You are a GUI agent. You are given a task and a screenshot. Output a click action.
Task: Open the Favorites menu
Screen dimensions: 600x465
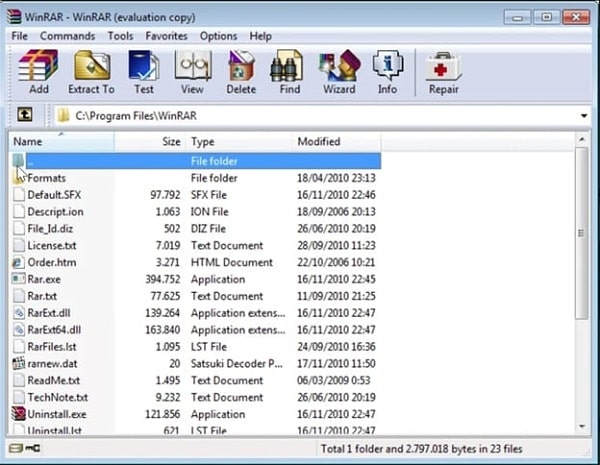pyautogui.click(x=166, y=36)
